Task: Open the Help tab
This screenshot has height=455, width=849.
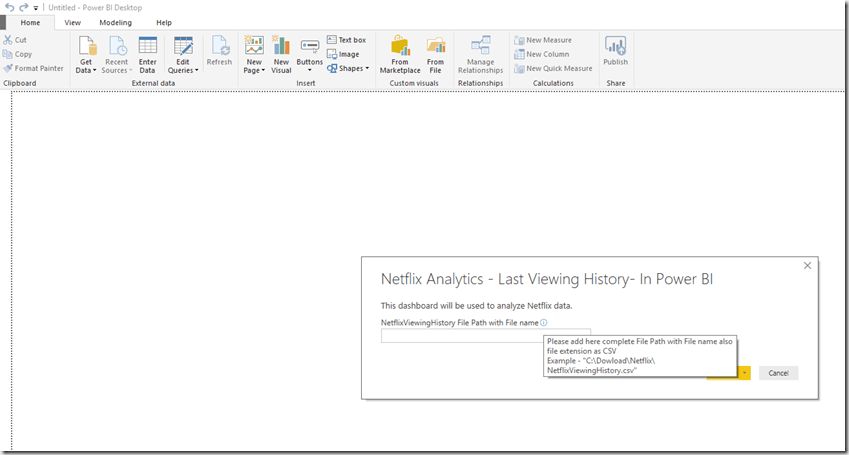Action: (x=164, y=22)
